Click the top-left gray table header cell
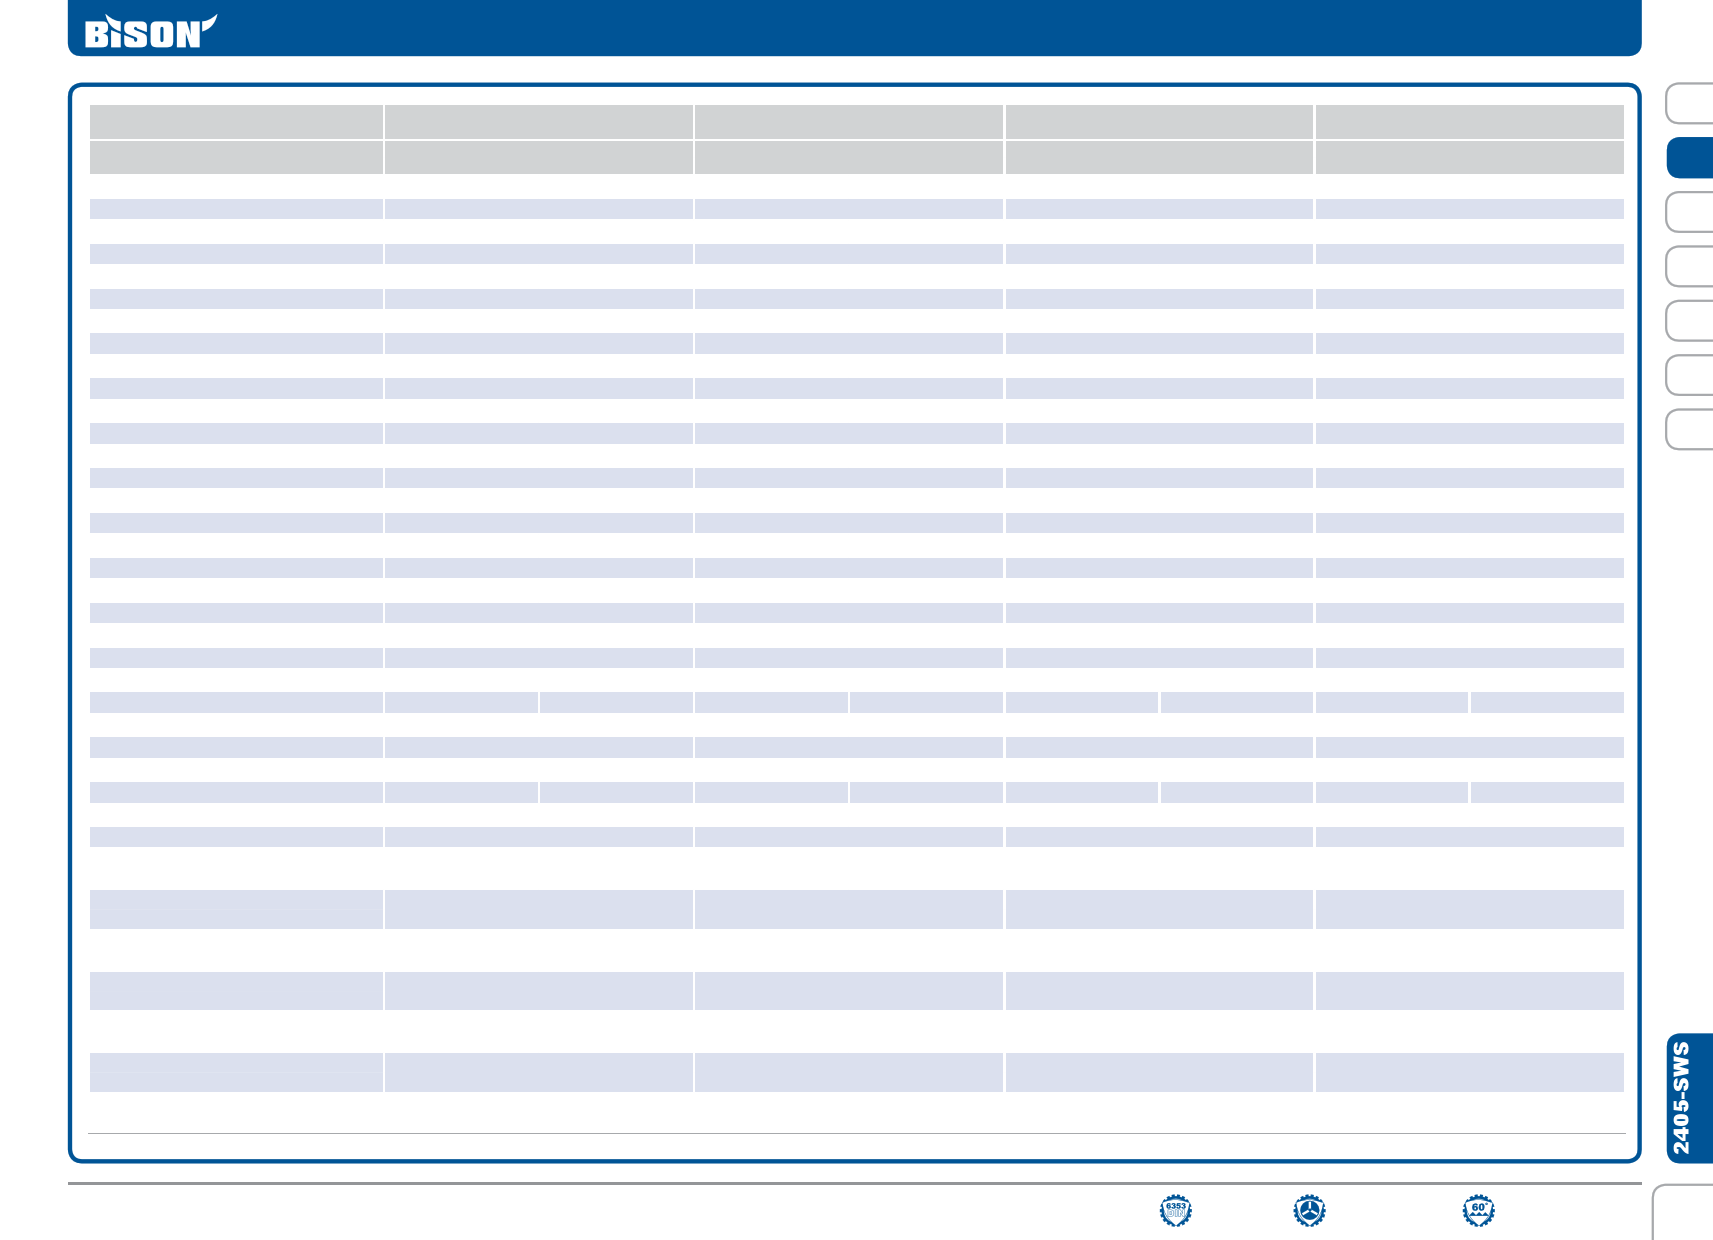The height and width of the screenshot is (1240, 1713). [x=236, y=122]
